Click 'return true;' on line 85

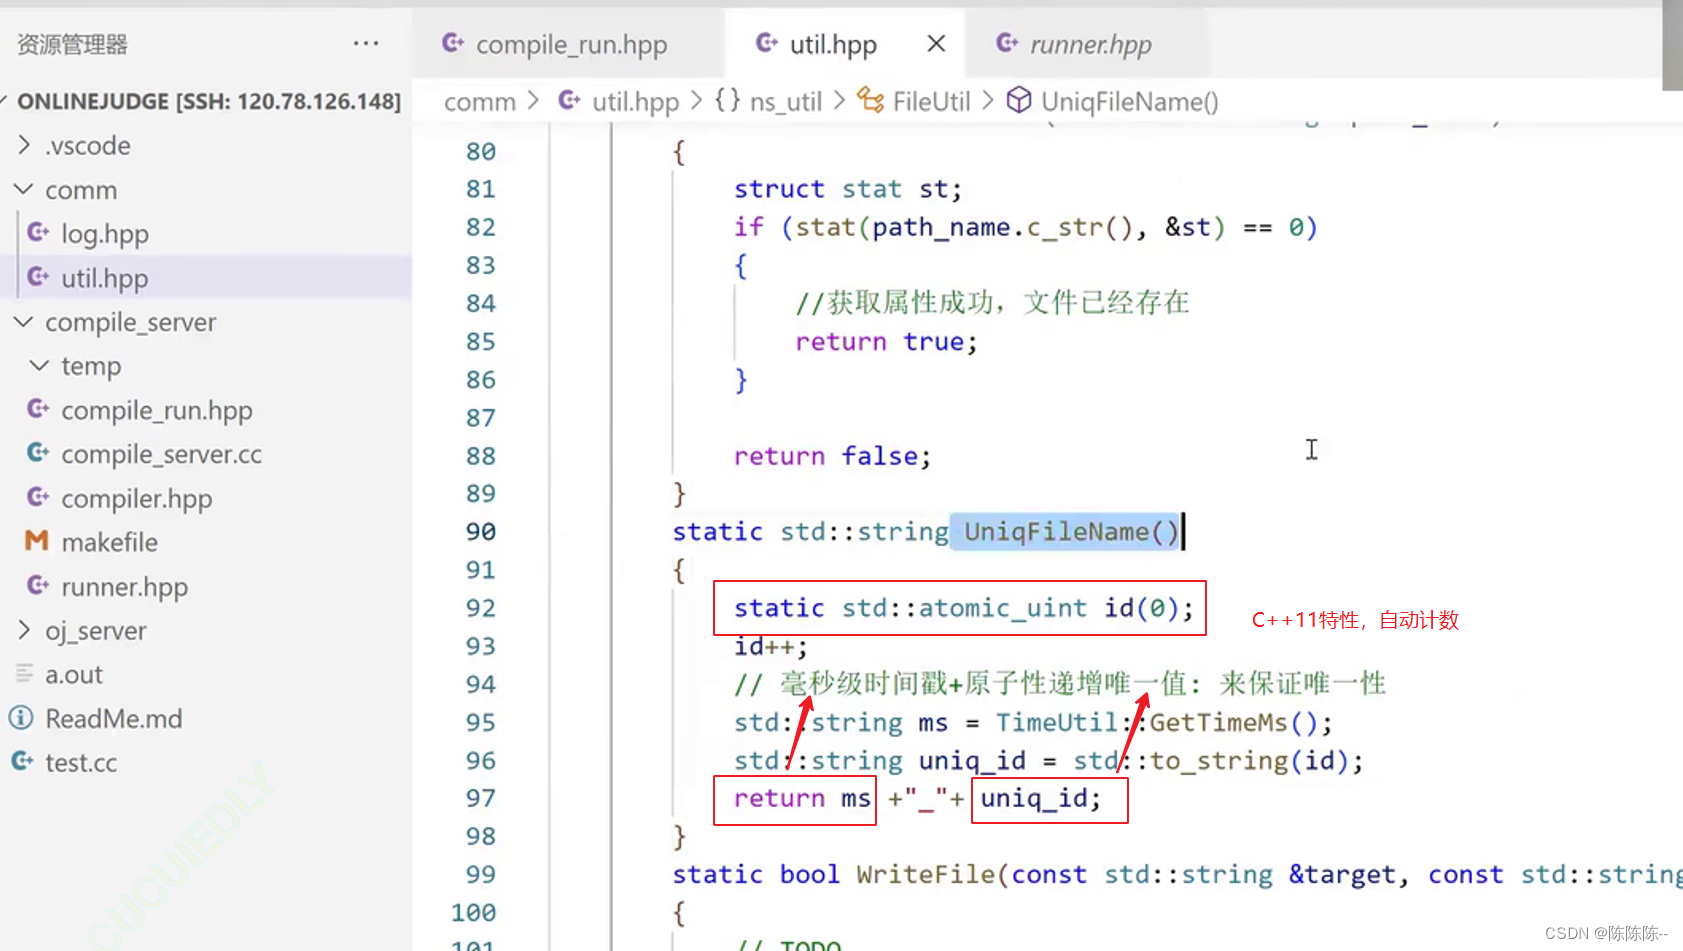tap(886, 342)
